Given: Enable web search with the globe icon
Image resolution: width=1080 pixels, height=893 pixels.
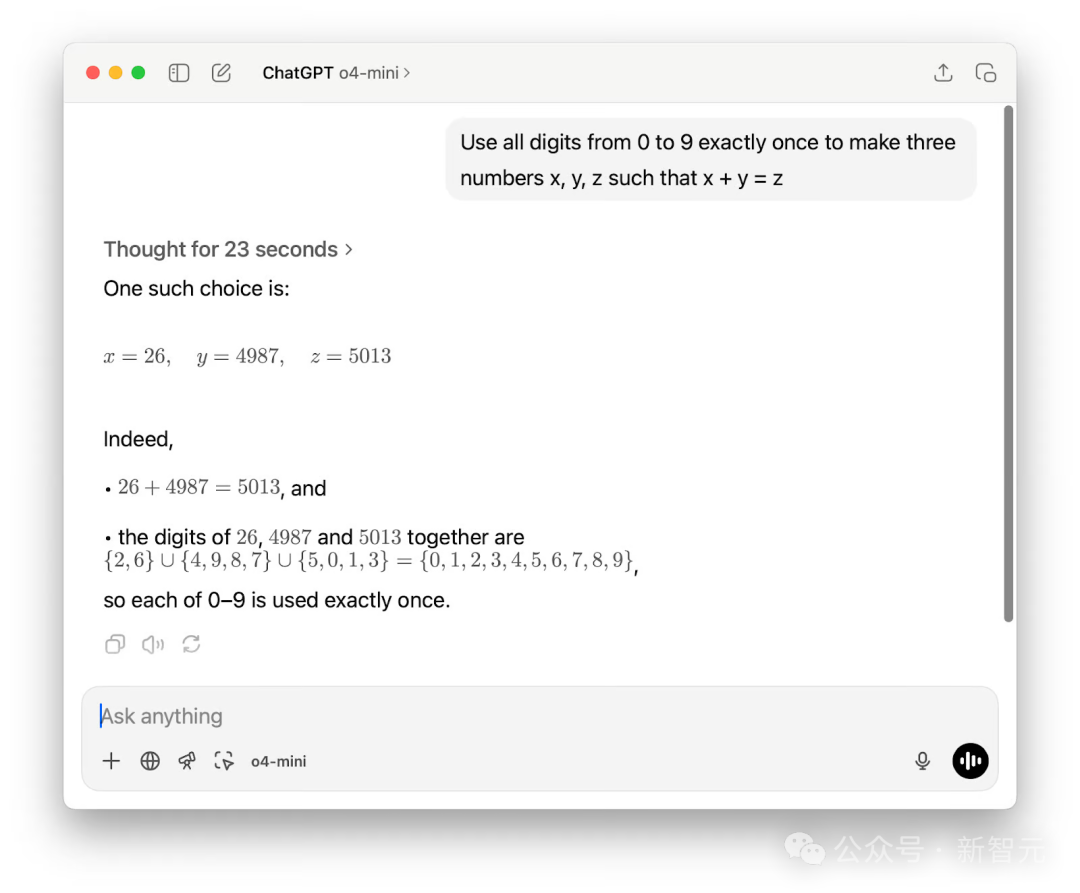Looking at the screenshot, I should point(149,761).
